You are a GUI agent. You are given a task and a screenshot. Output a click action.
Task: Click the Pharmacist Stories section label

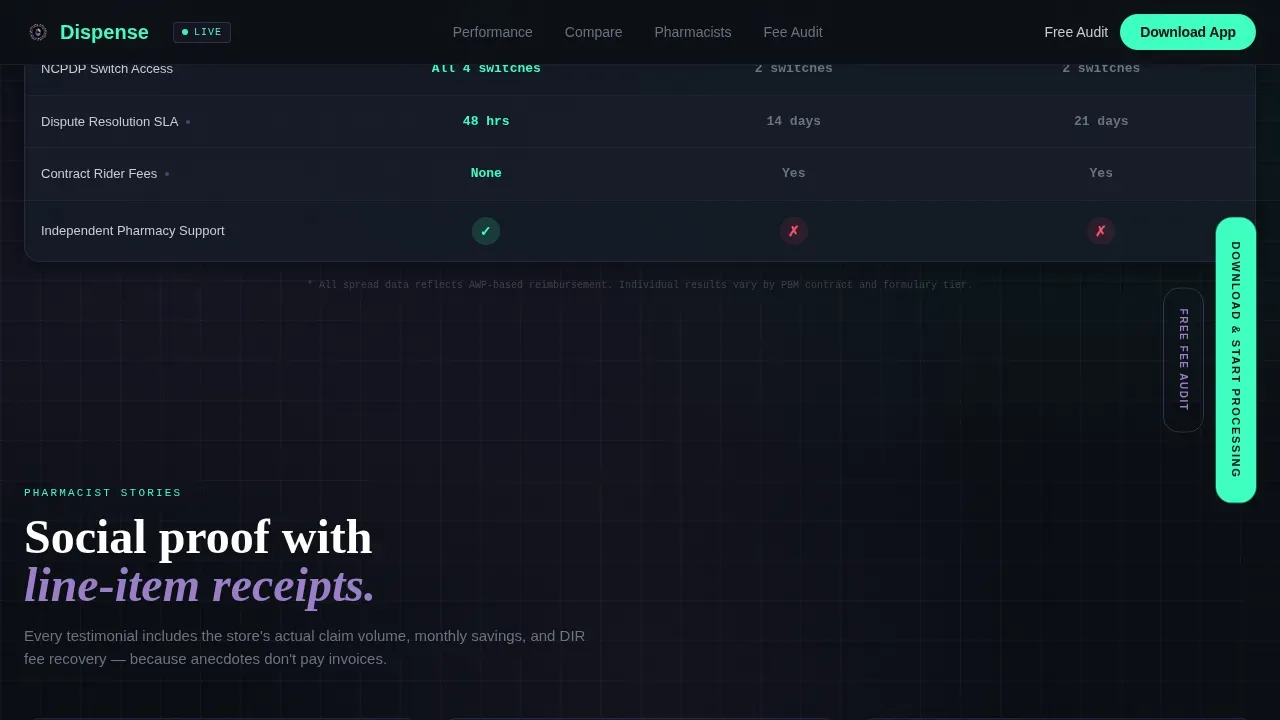[x=103, y=493]
